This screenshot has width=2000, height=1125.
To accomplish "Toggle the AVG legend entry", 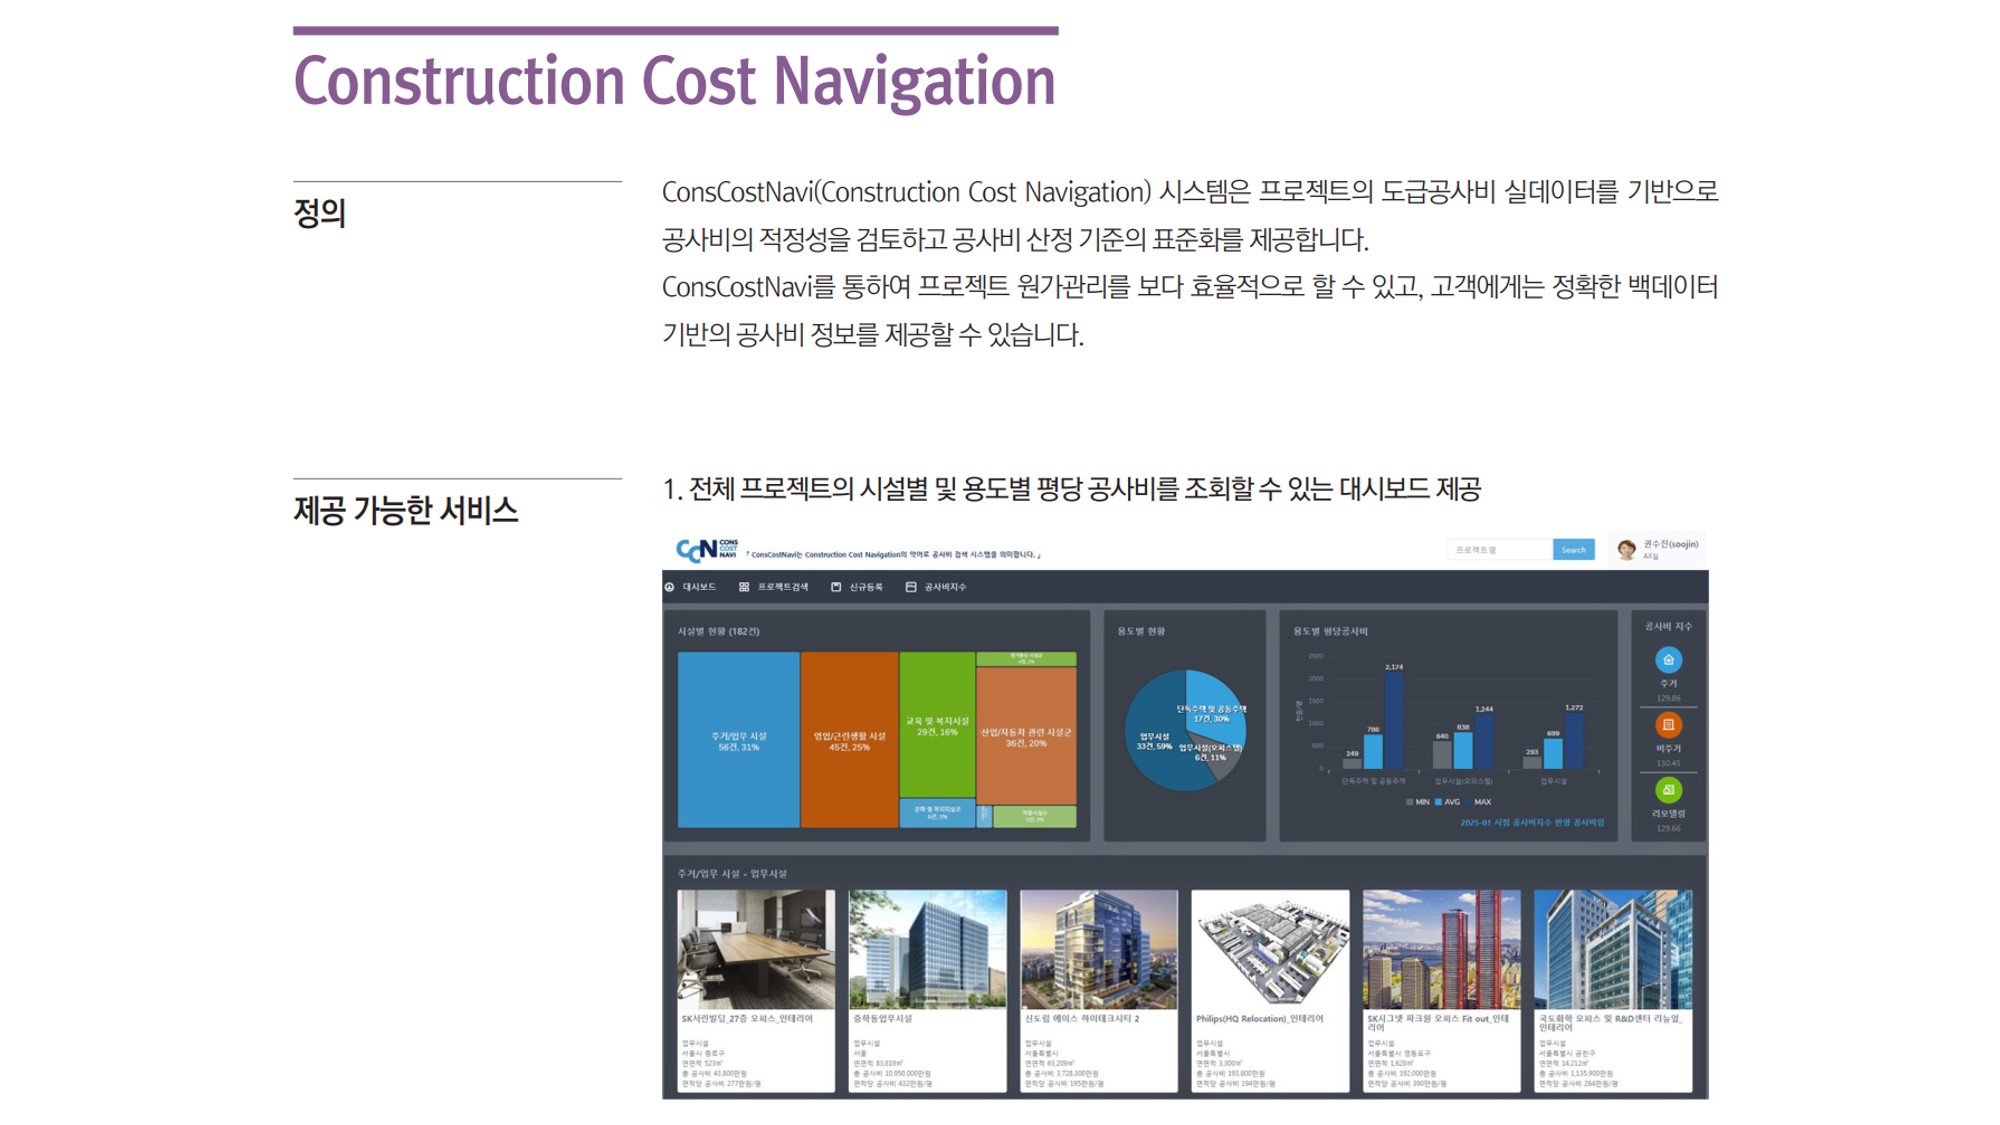I will click(1448, 802).
